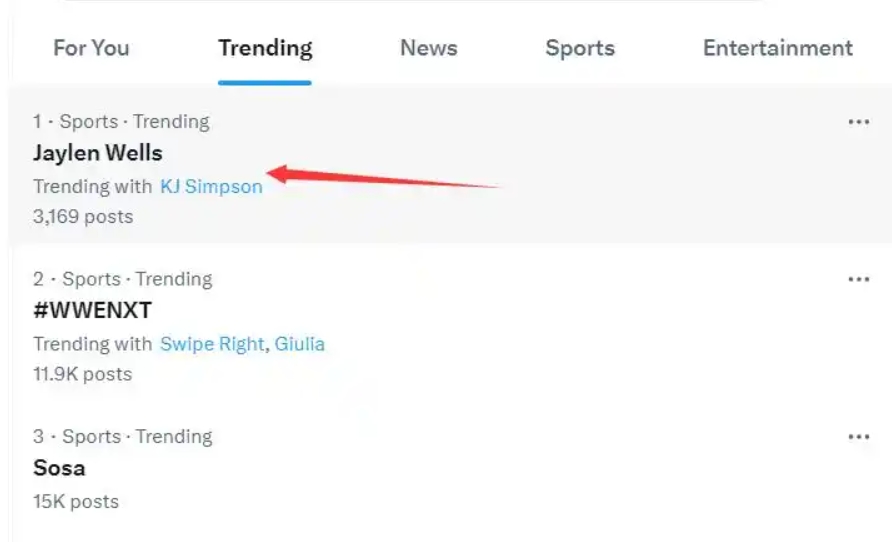Select the Trending tab
This screenshot has width=892, height=542.
(265, 48)
